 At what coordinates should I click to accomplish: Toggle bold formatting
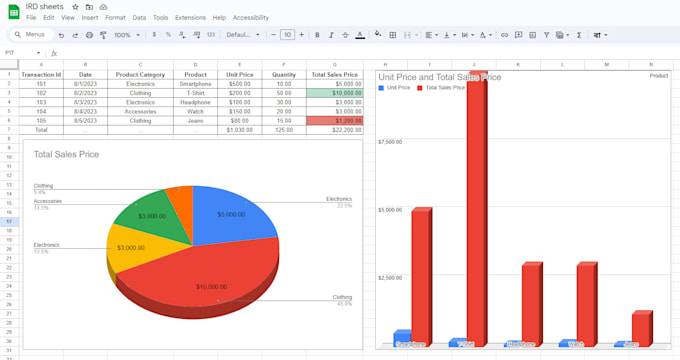pyautogui.click(x=317, y=35)
